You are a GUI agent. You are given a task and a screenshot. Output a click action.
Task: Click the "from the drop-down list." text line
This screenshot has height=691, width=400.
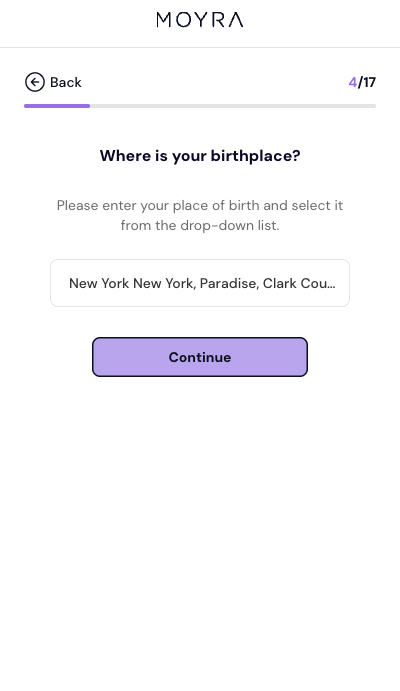tap(200, 226)
